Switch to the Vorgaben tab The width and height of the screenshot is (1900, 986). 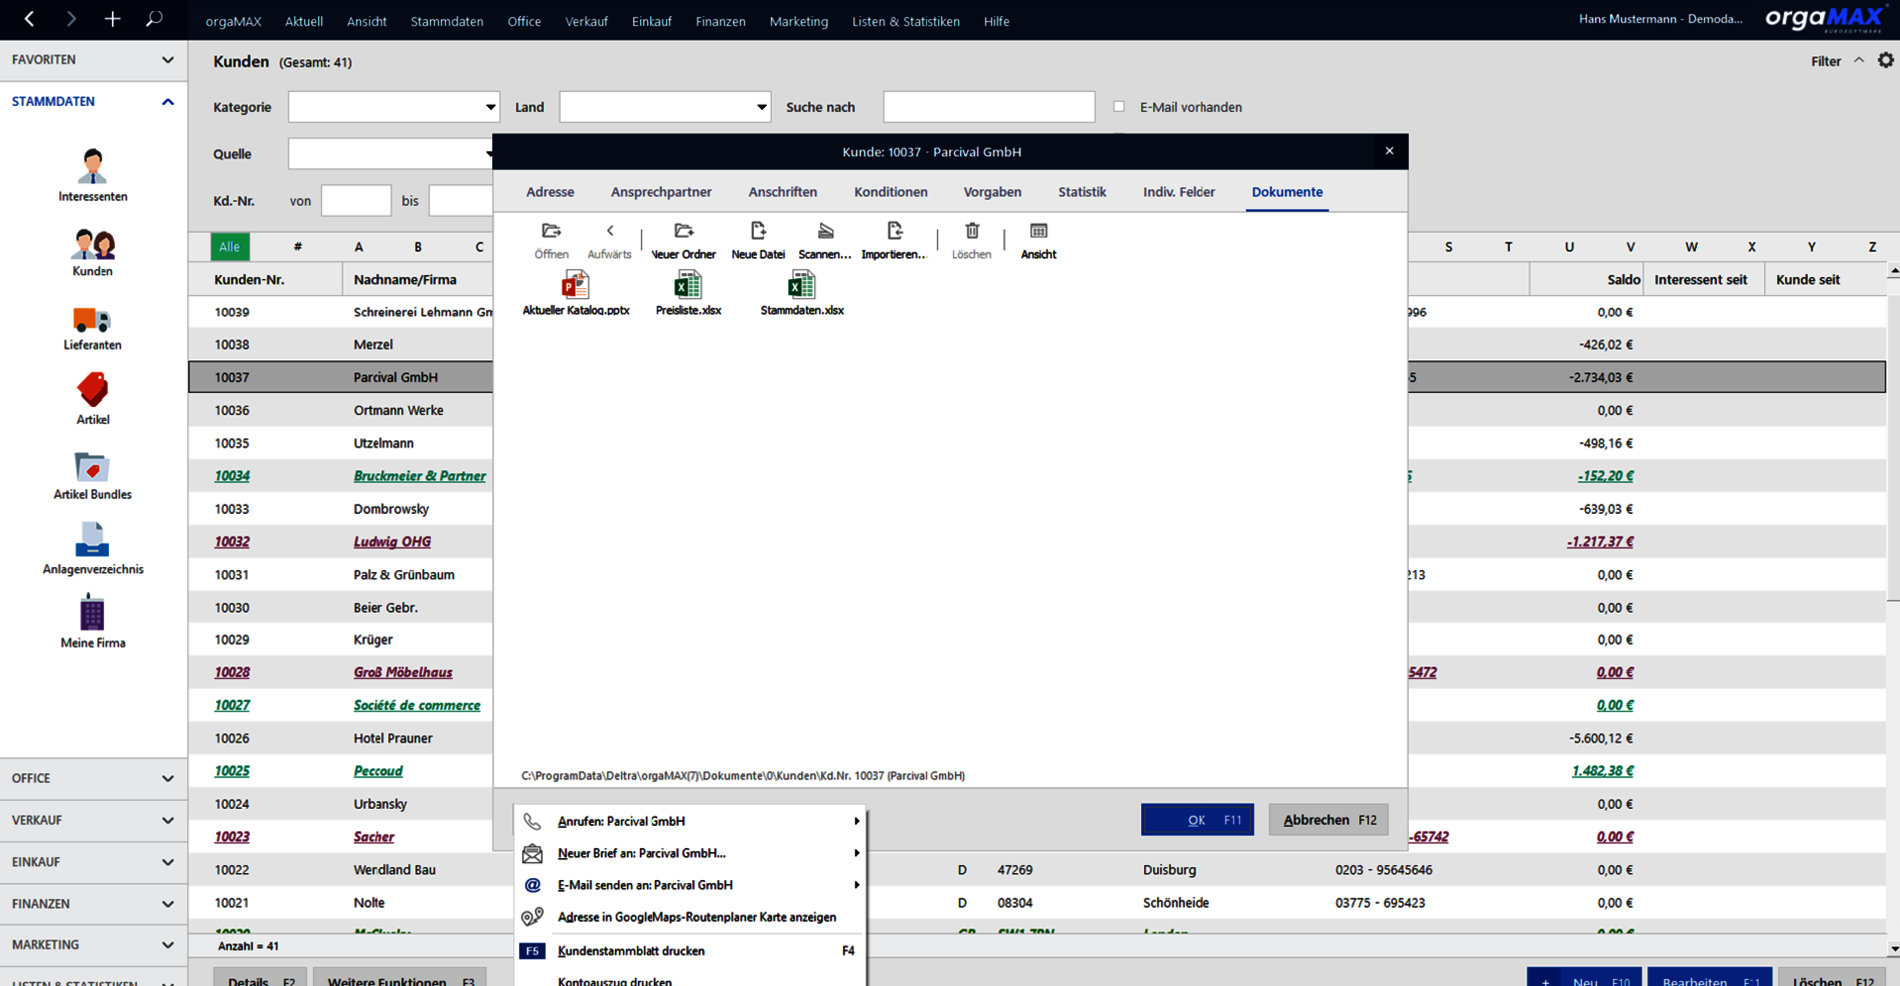click(x=992, y=192)
